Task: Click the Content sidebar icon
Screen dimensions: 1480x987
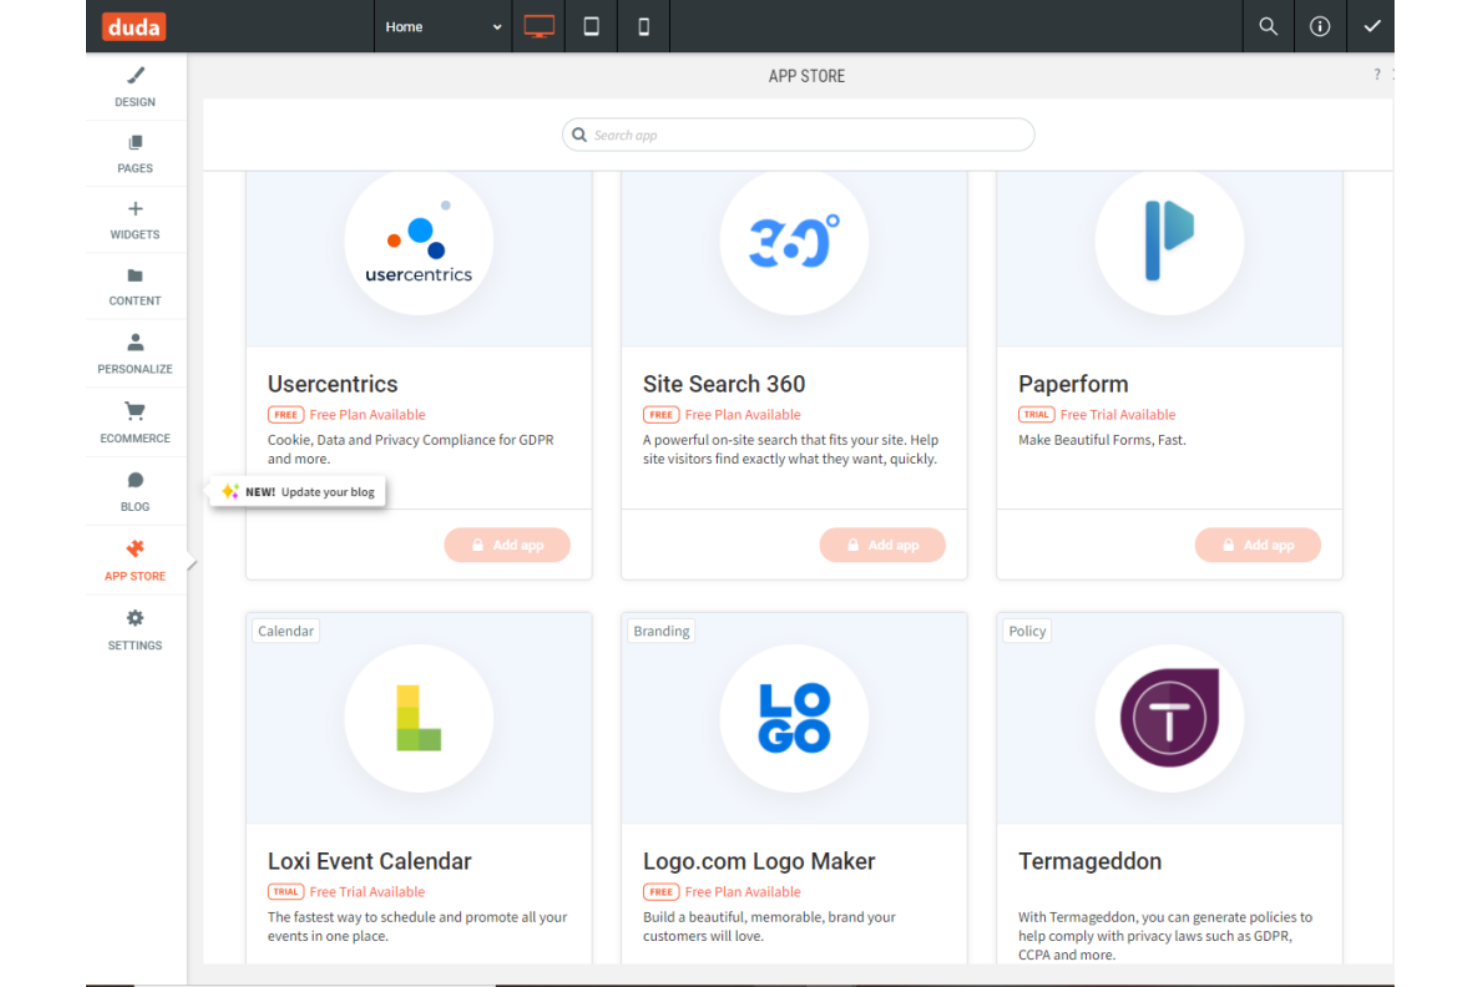Action: (134, 286)
